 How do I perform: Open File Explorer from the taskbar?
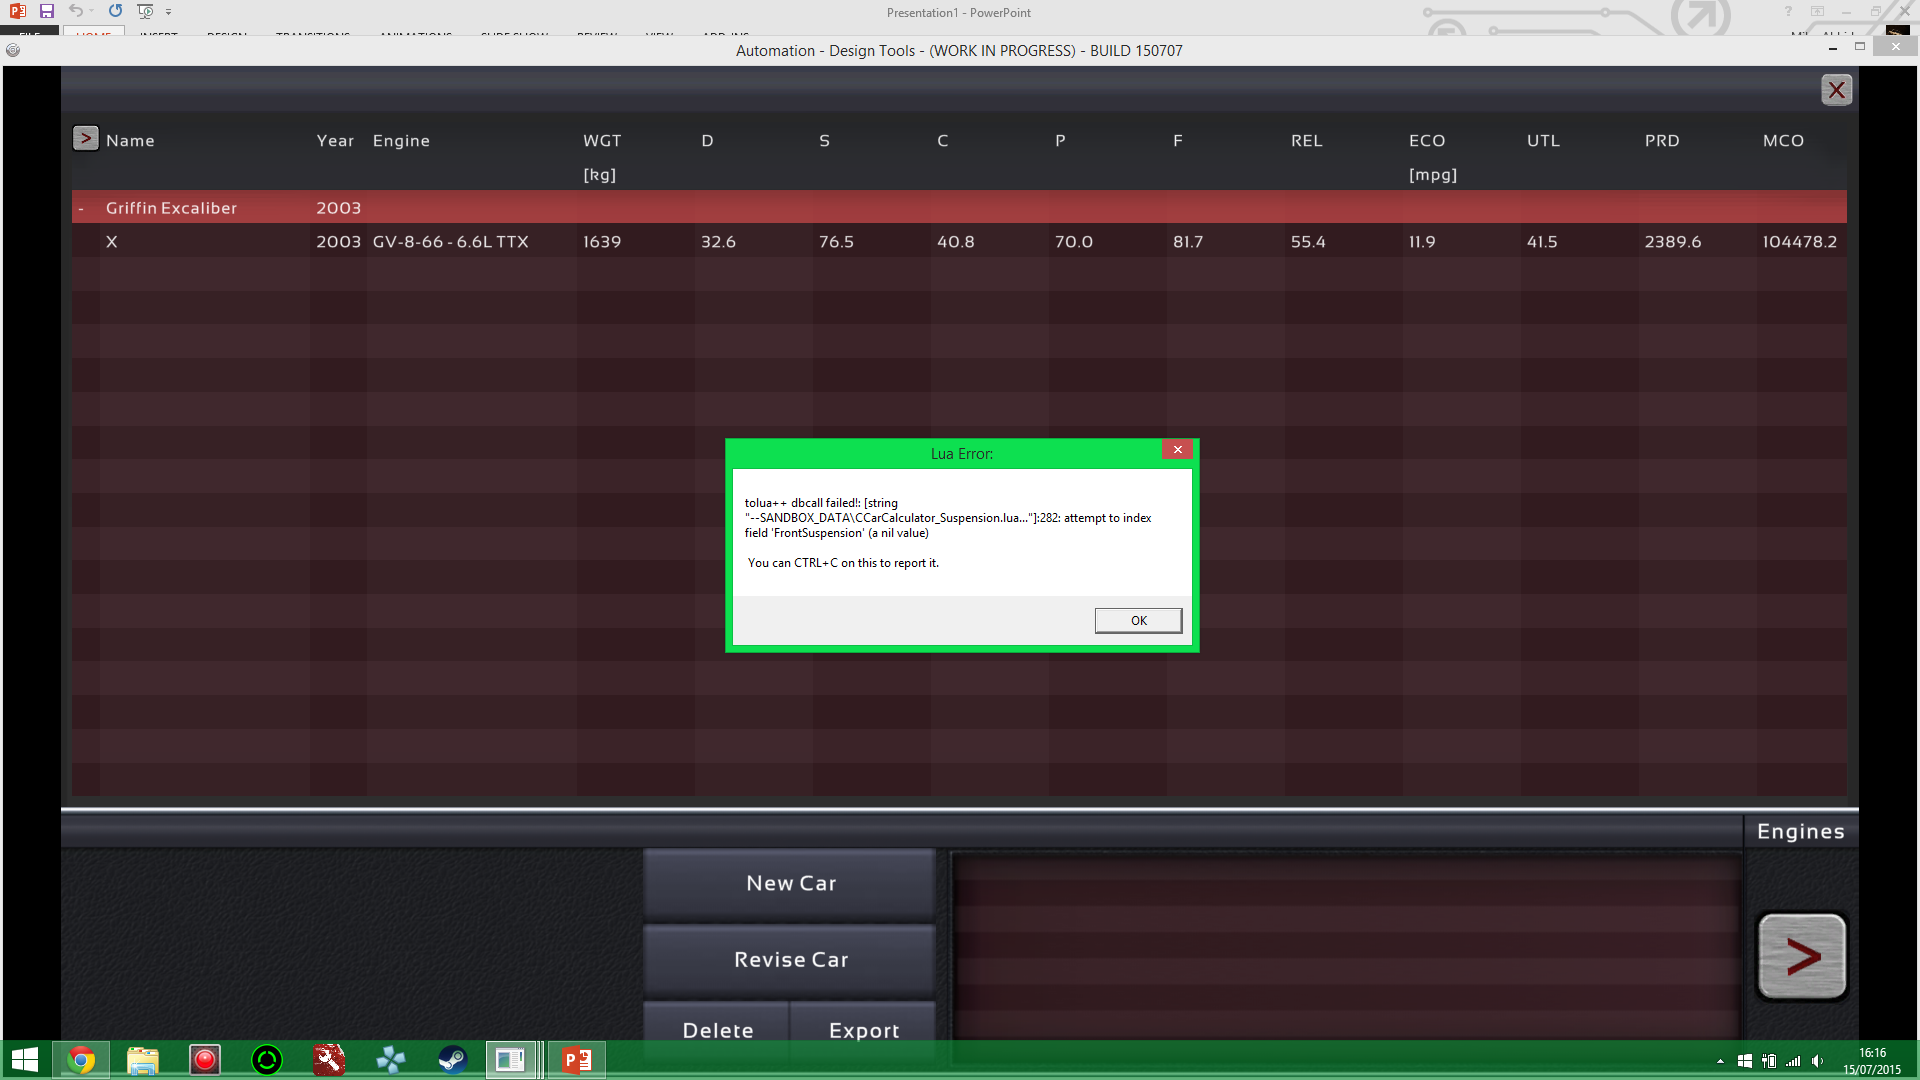(x=143, y=1060)
